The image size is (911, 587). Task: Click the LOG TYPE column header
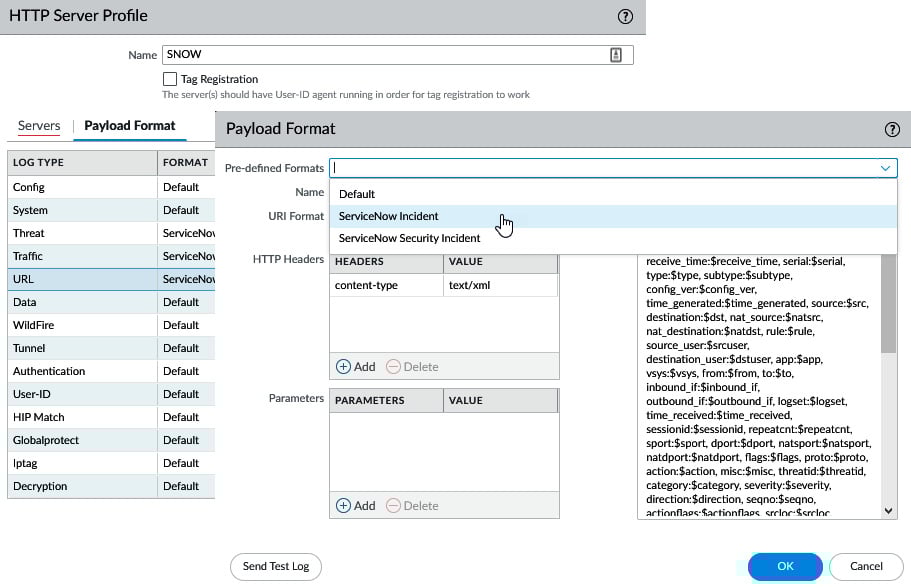pos(82,163)
